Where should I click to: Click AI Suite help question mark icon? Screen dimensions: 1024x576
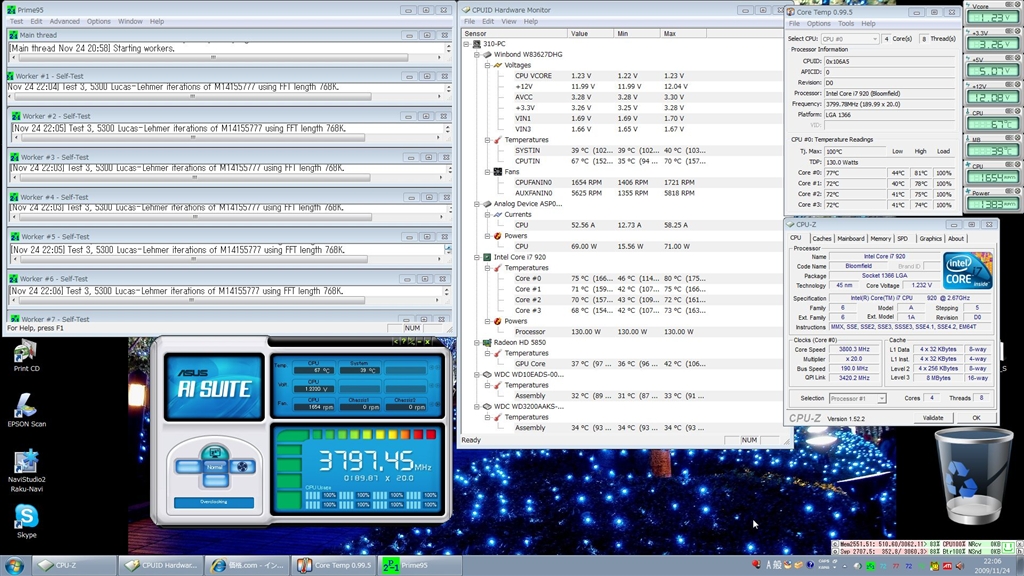pos(404,342)
